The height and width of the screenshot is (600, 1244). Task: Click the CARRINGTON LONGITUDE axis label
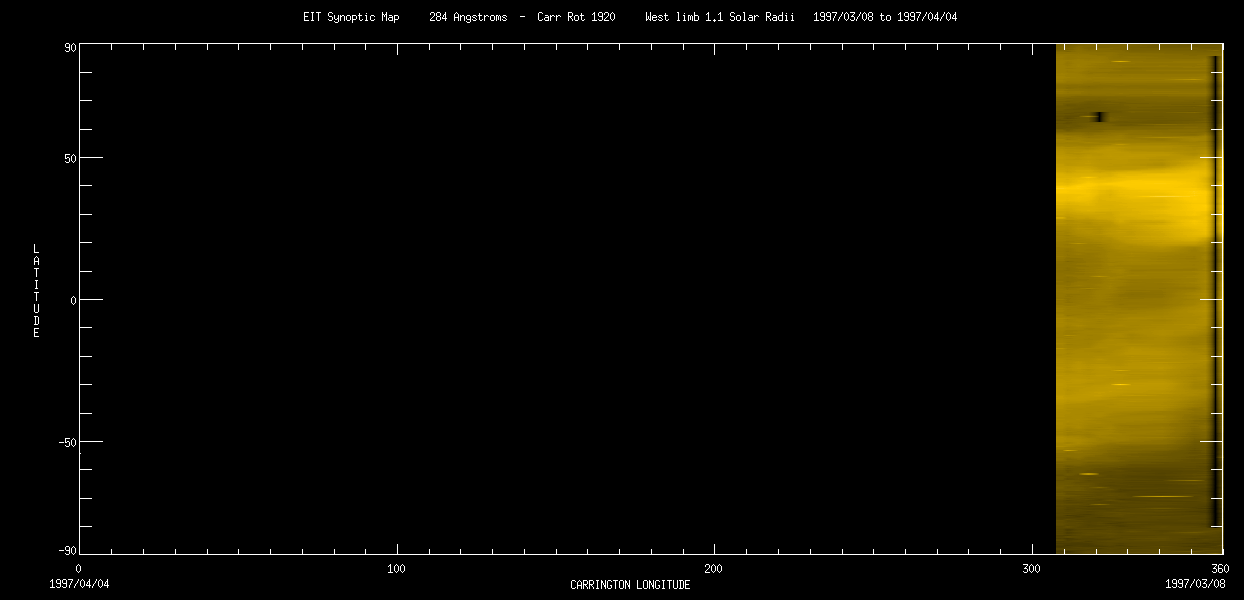pos(630,585)
